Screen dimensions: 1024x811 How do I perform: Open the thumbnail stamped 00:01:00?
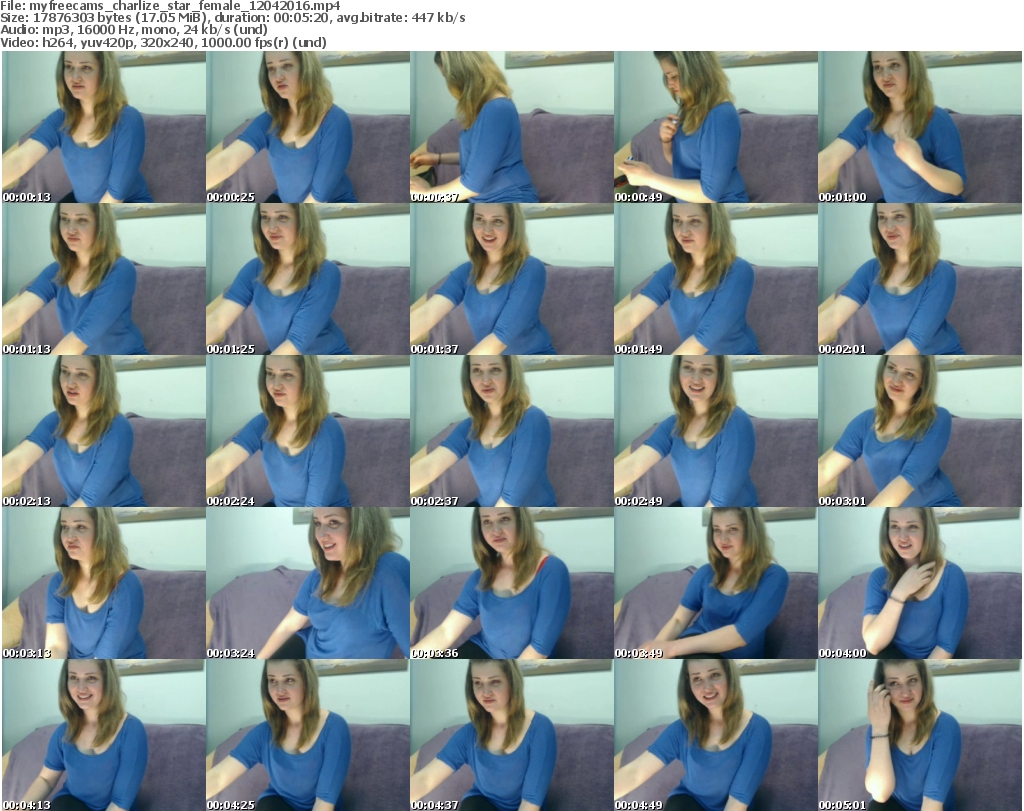pyautogui.click(x=920, y=127)
